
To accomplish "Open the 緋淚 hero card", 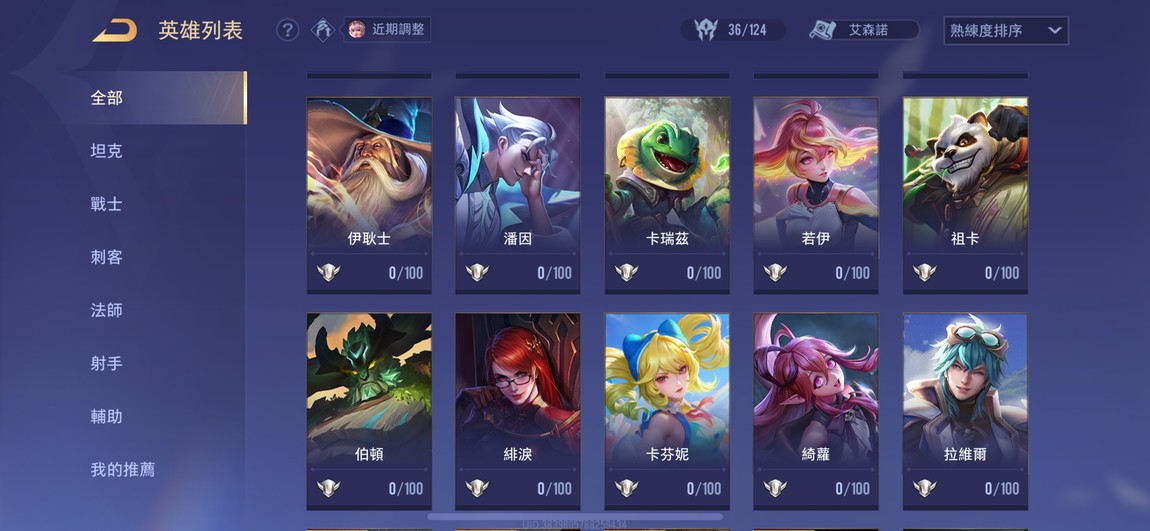I will click(x=518, y=411).
